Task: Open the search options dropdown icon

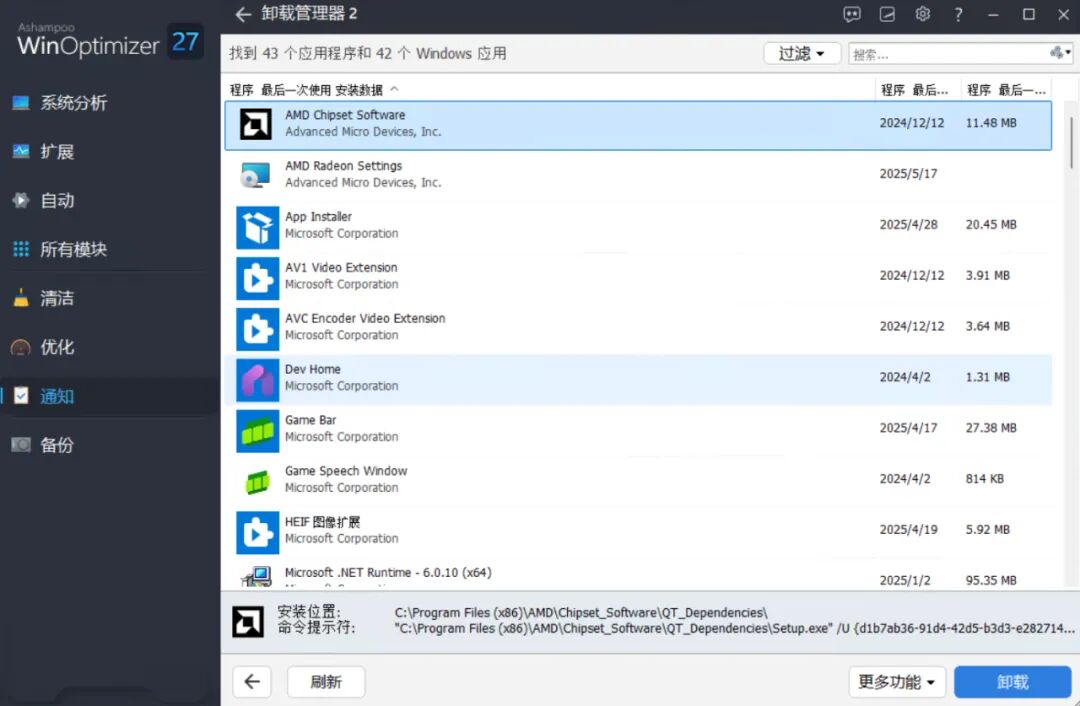Action: click(x=1059, y=53)
